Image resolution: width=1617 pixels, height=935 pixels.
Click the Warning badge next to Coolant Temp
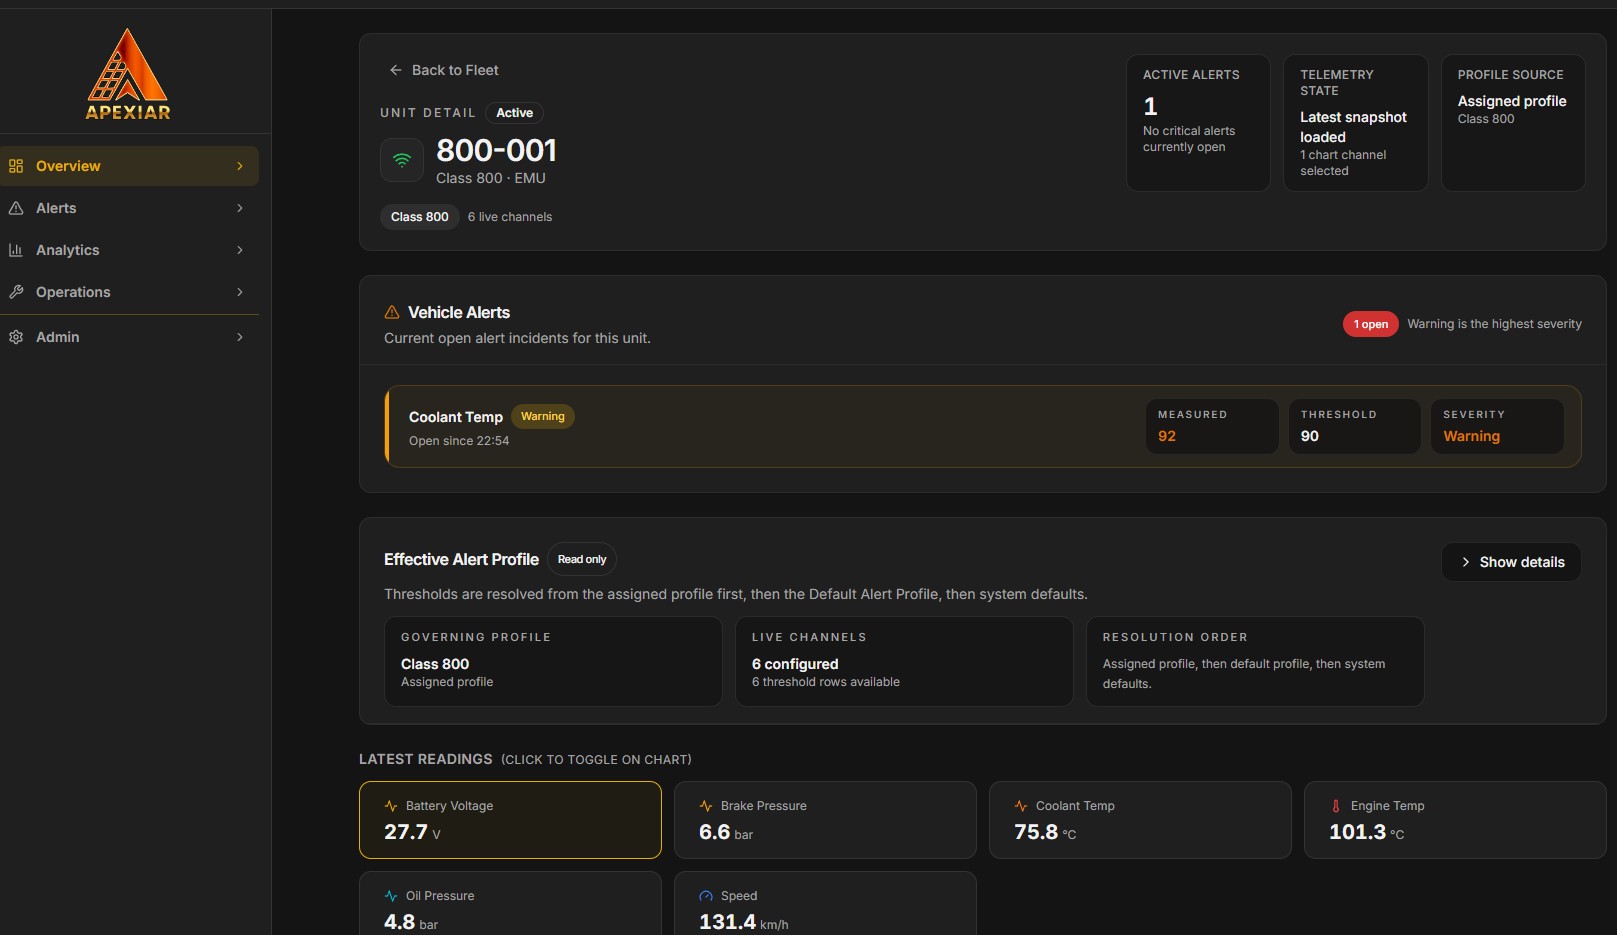point(542,416)
